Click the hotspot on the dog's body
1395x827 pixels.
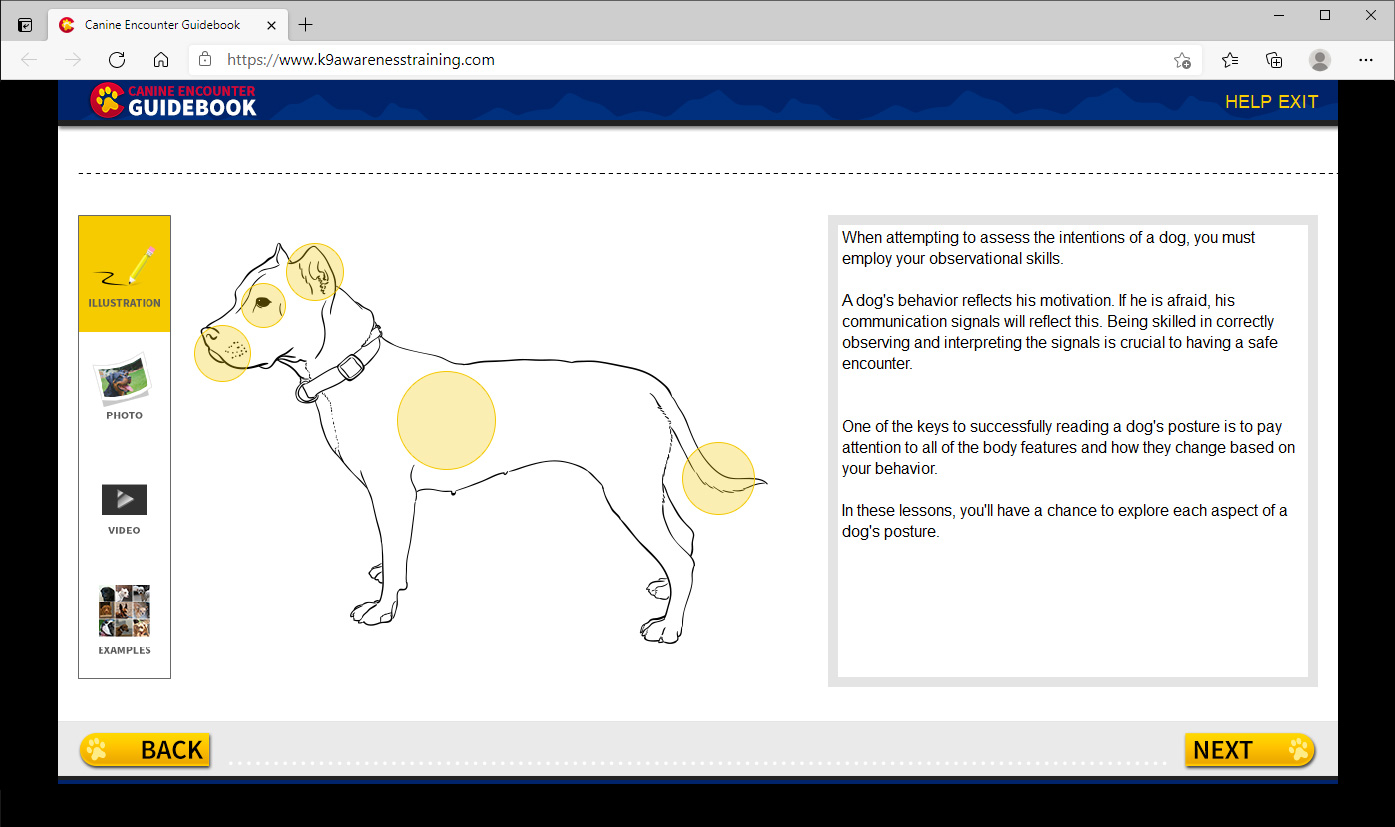446,420
